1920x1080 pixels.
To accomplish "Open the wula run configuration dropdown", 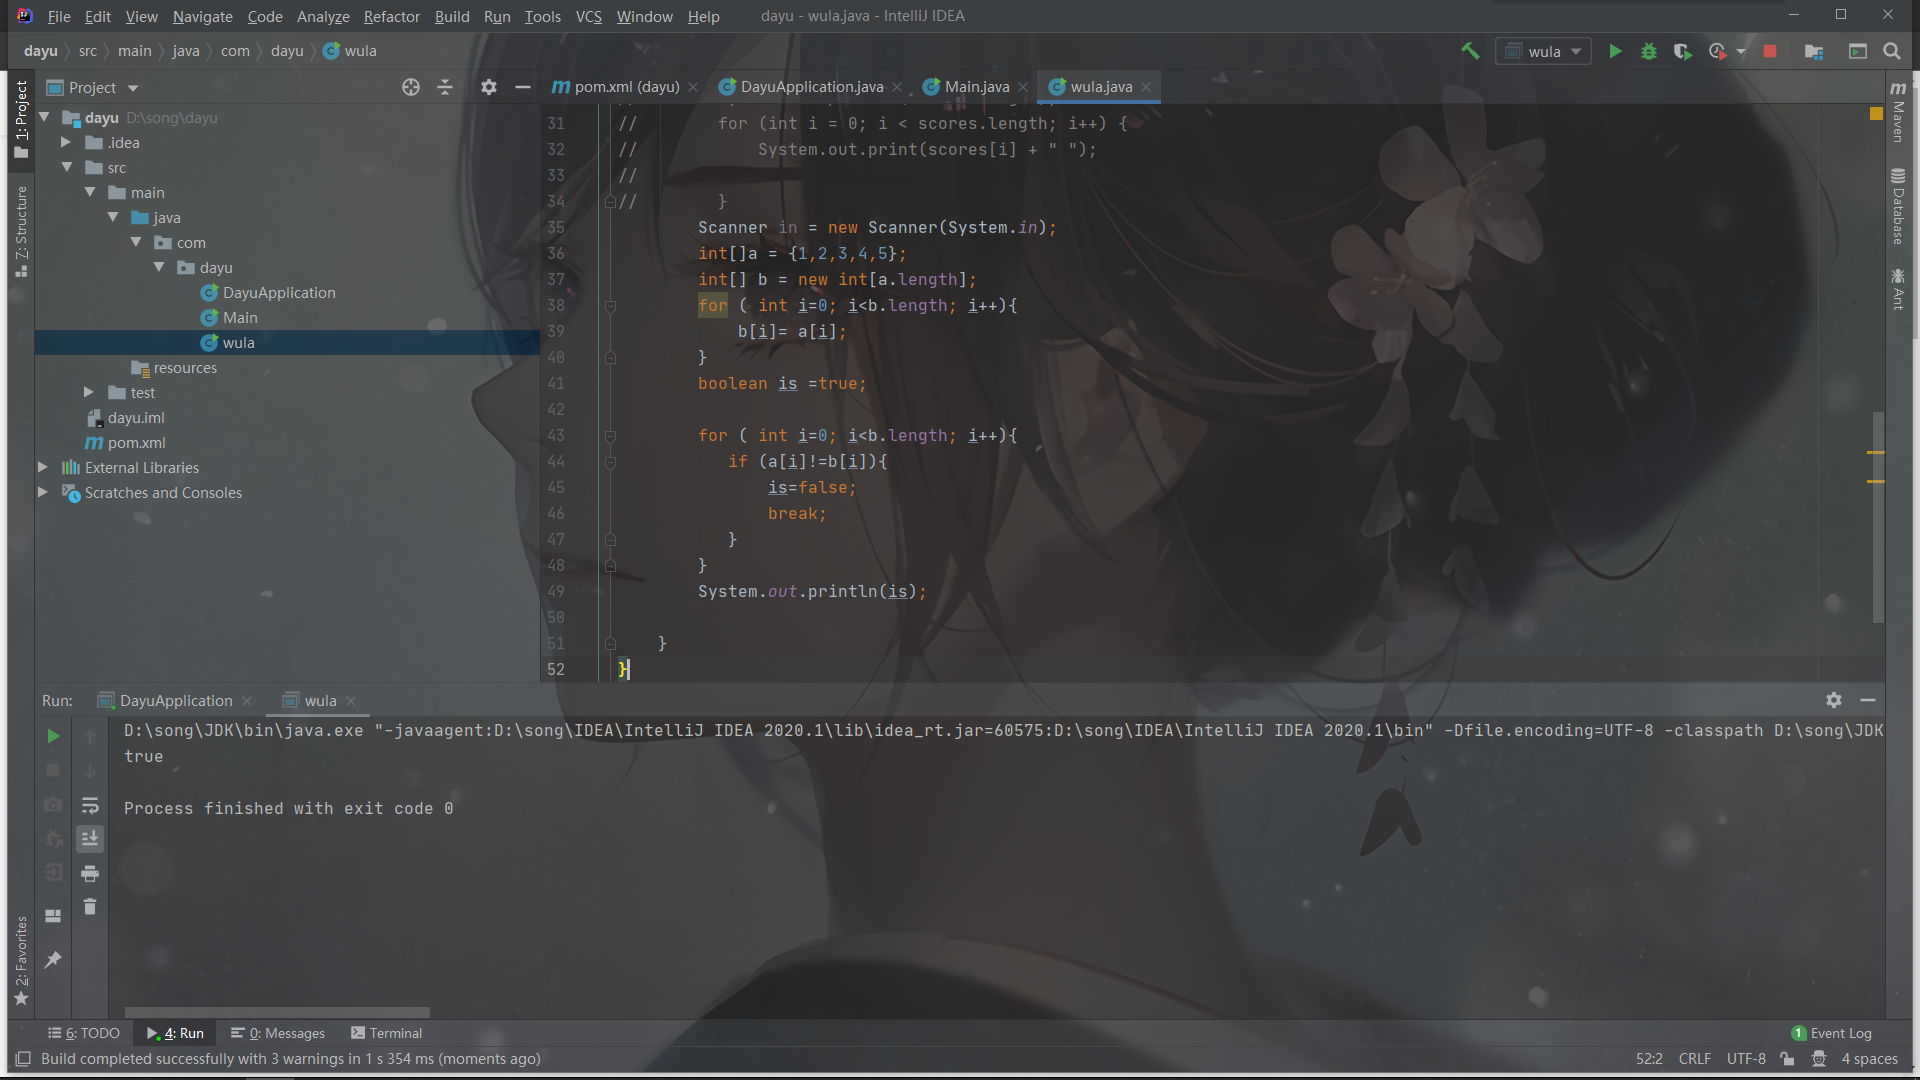I will point(1544,51).
